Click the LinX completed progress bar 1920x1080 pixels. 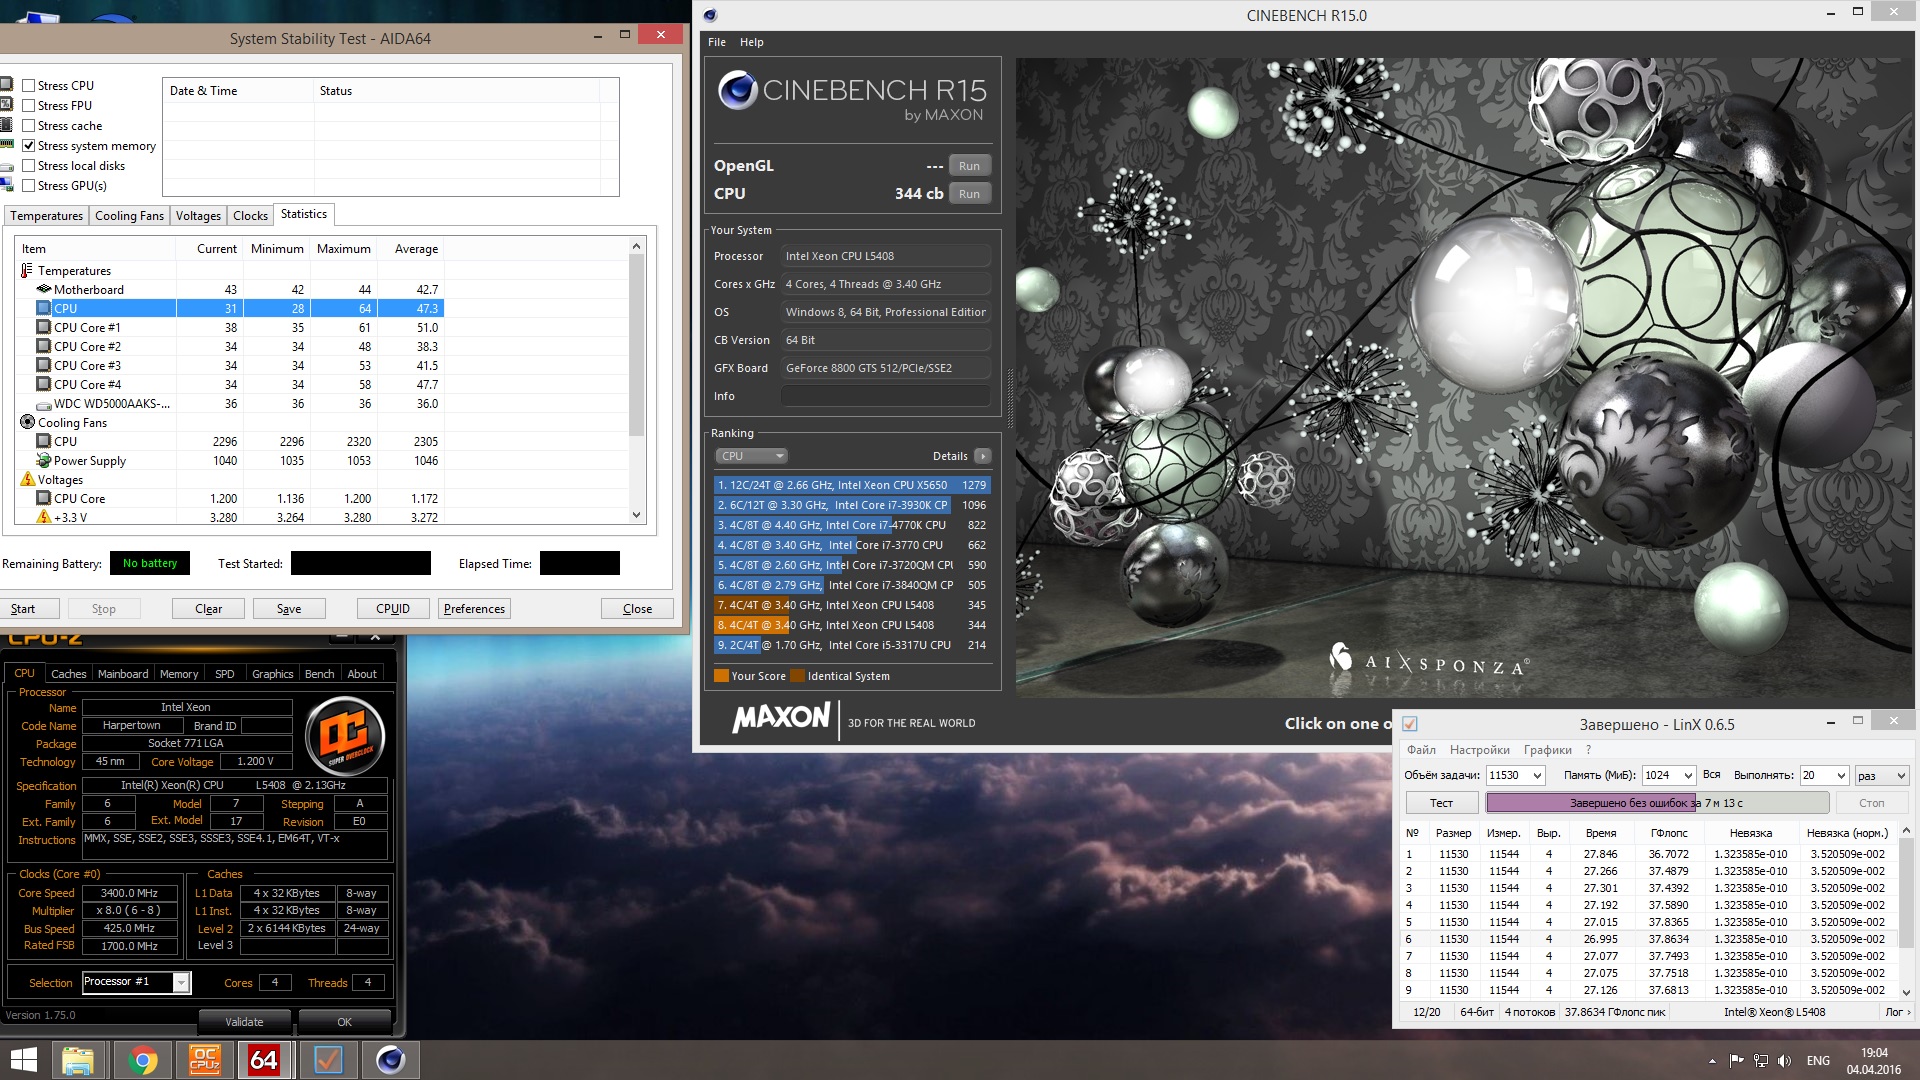coord(1655,803)
